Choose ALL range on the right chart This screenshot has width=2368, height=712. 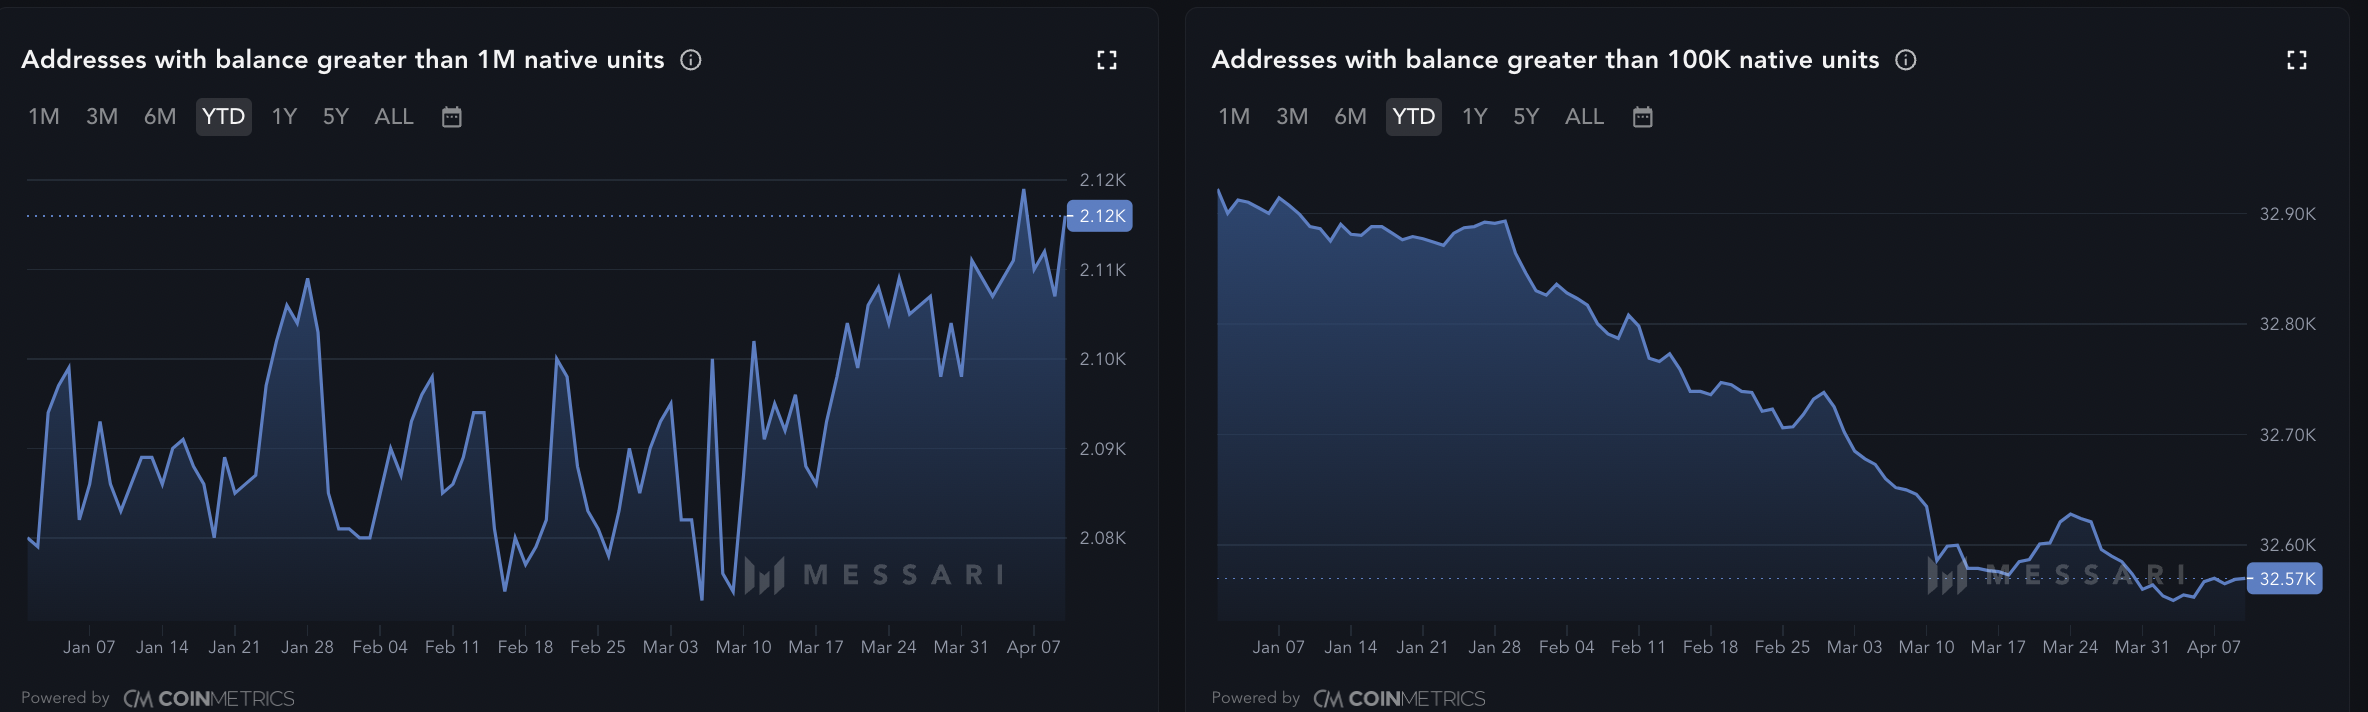[1584, 117]
